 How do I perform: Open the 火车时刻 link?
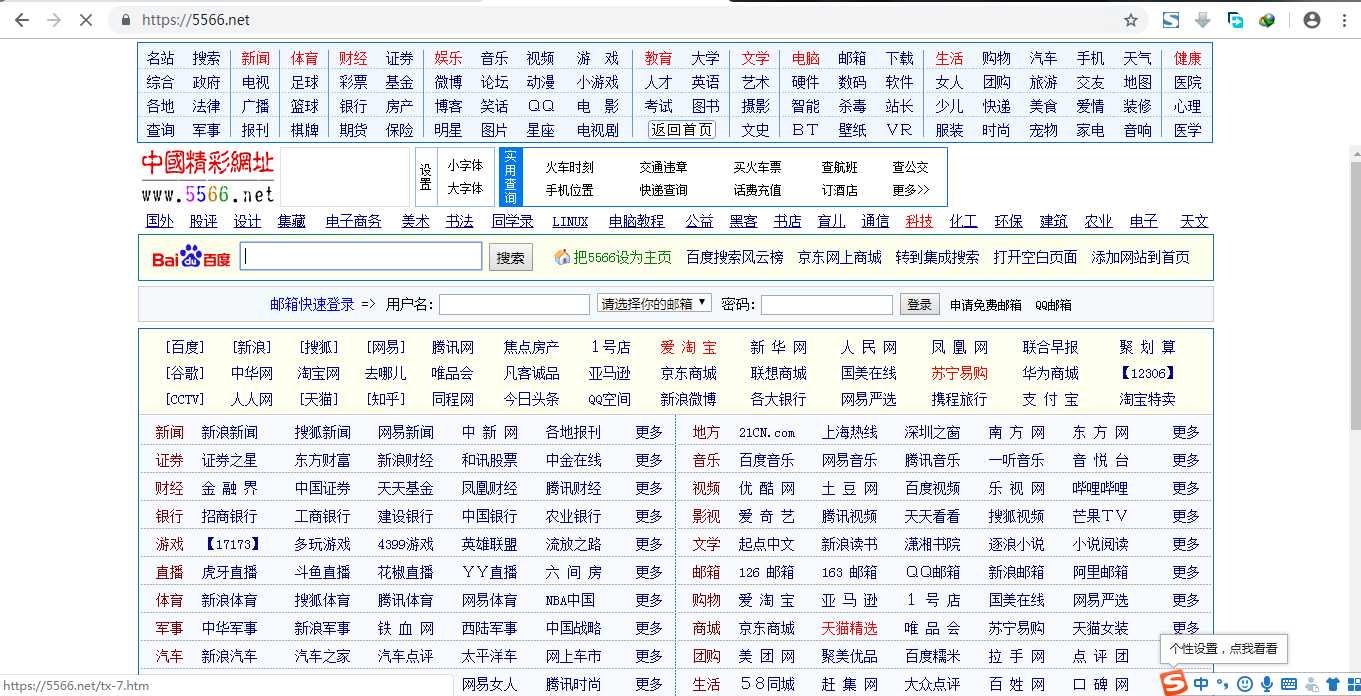tap(569, 167)
